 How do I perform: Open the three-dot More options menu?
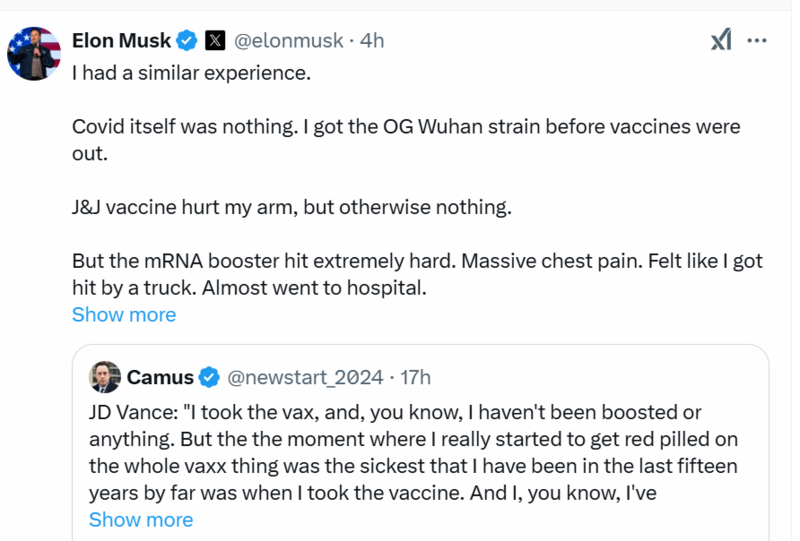(x=757, y=40)
